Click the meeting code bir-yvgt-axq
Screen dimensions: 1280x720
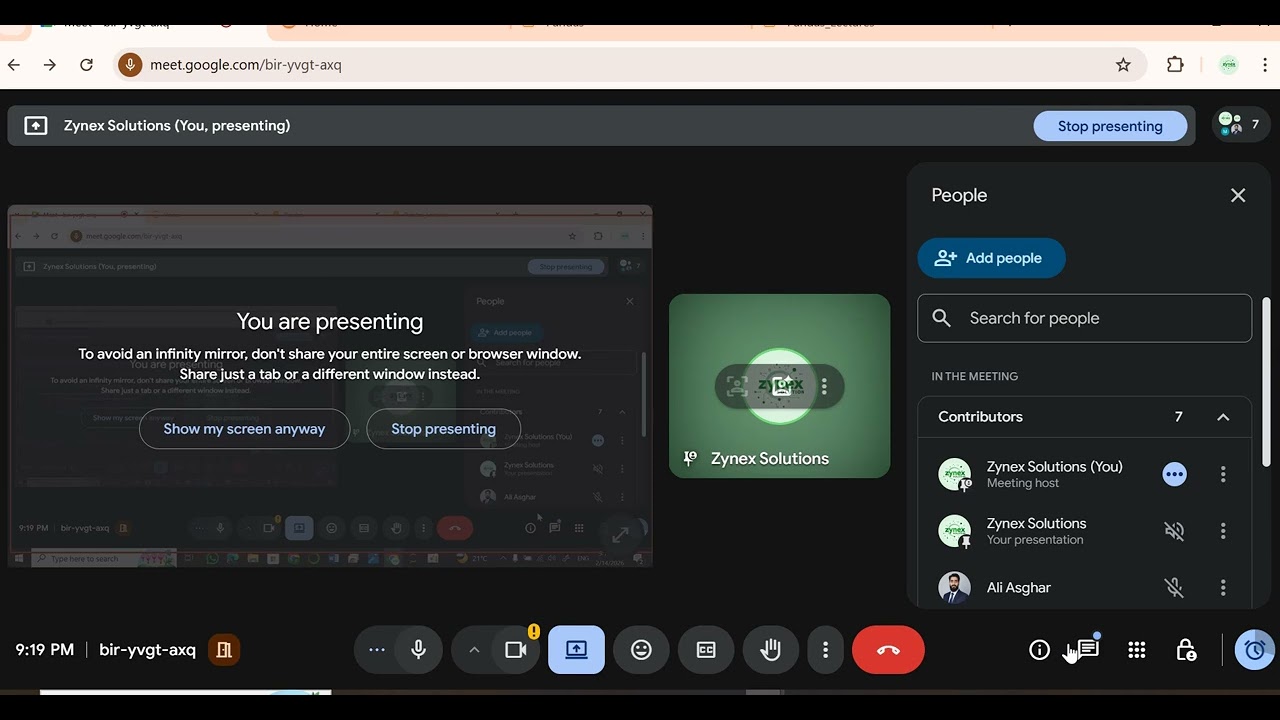(x=148, y=650)
